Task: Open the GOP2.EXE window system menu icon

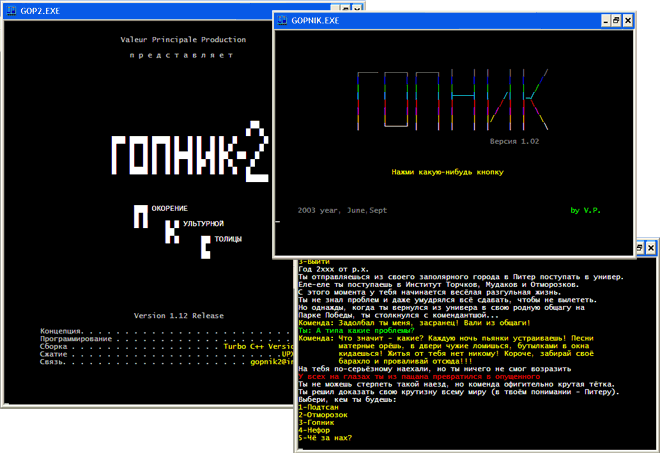Action: pos(11,11)
